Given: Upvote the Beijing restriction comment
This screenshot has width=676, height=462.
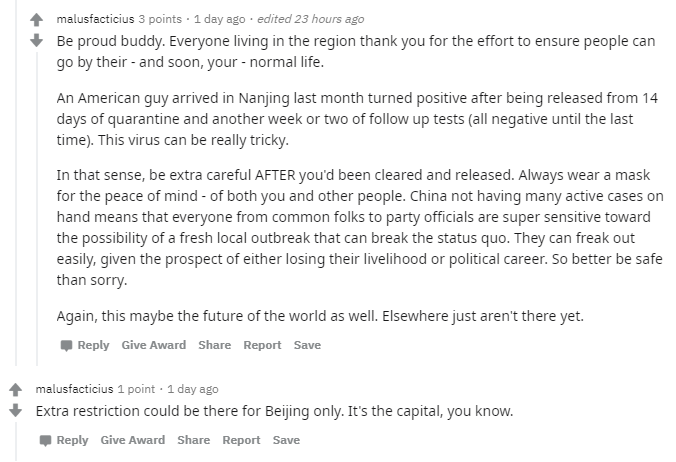Looking at the screenshot, I should coord(17,388).
